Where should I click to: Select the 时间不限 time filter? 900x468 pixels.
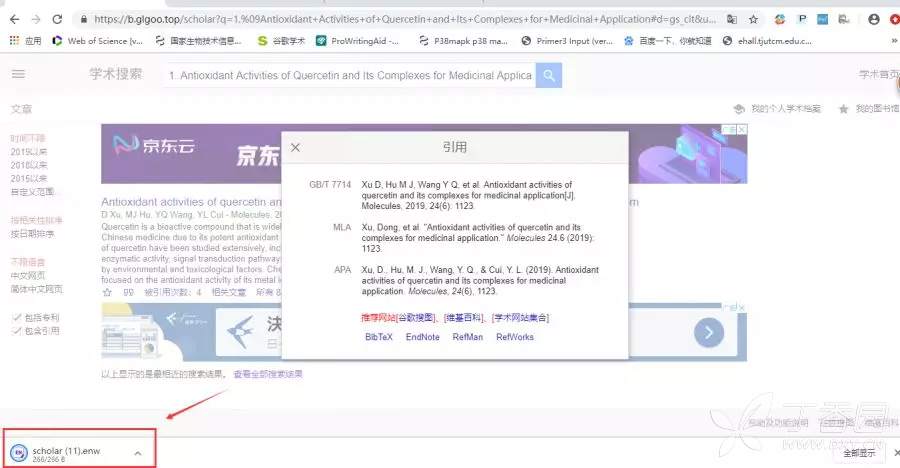(28, 138)
